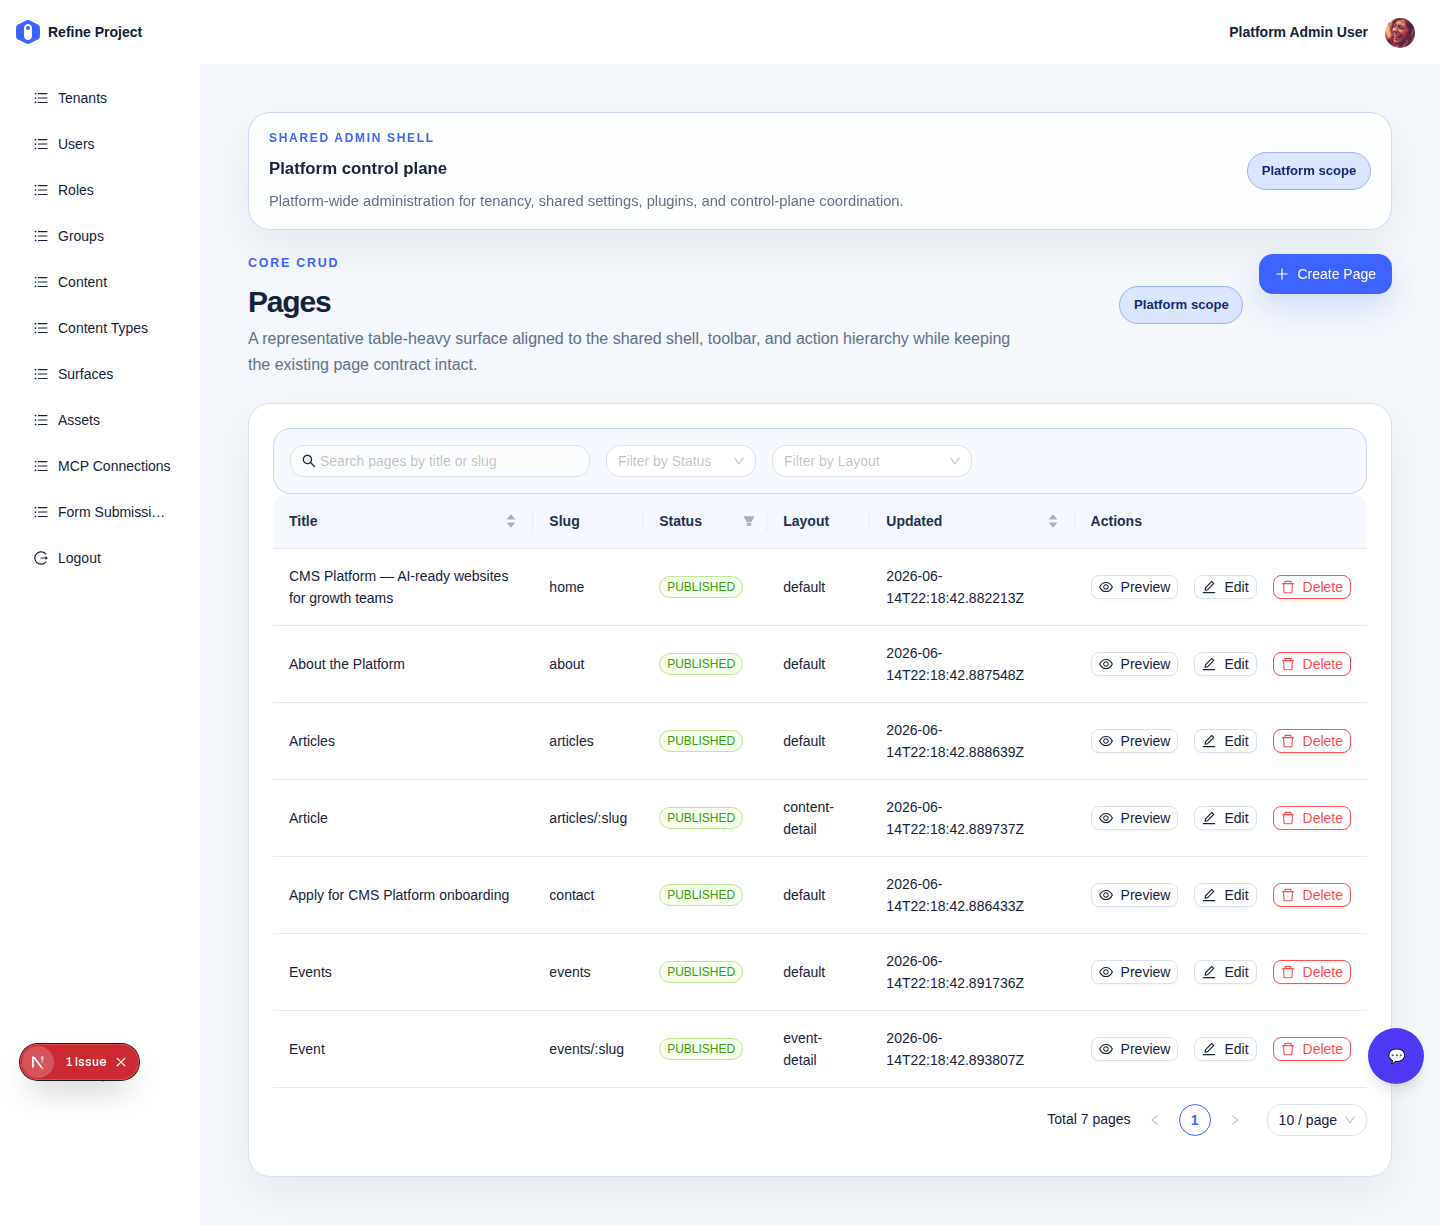Edit the Articles page row

(x=1225, y=741)
